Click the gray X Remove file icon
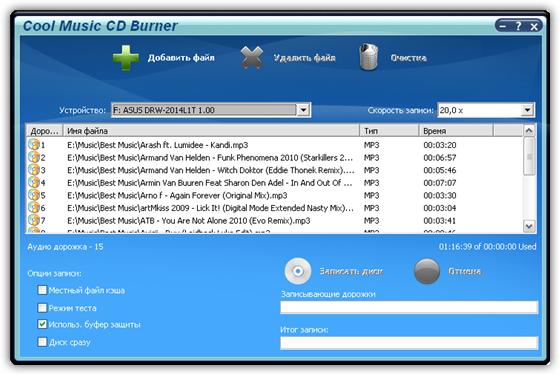 coord(252,58)
